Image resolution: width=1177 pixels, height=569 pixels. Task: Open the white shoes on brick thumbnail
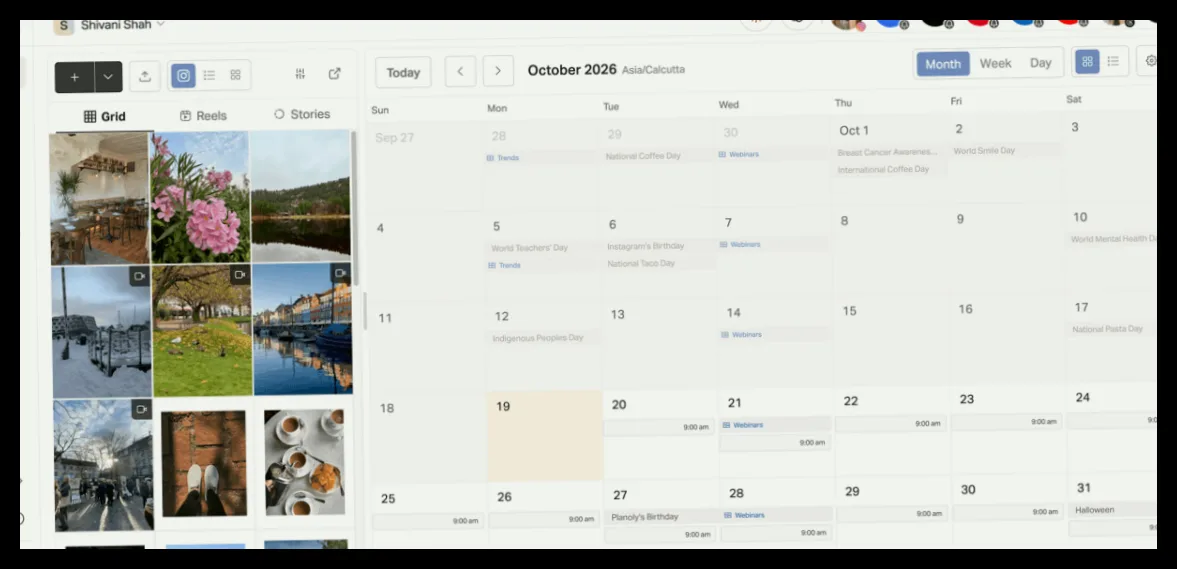point(204,464)
